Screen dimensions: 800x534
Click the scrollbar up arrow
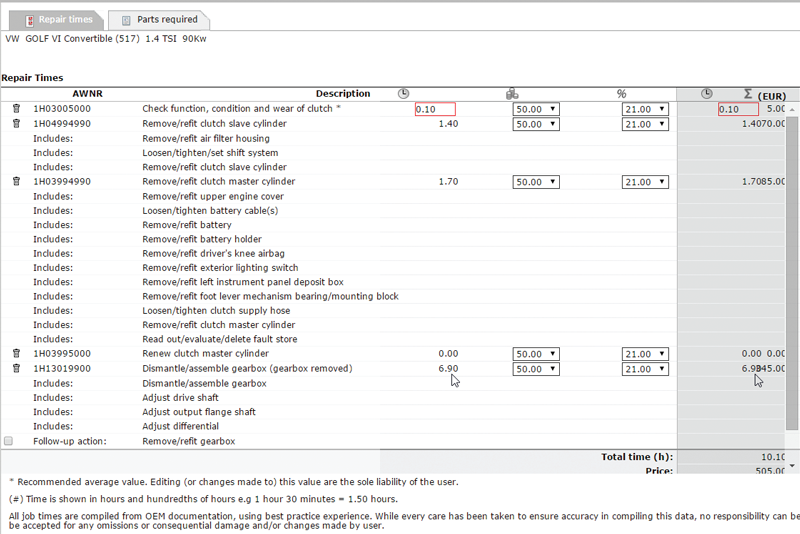792,109
